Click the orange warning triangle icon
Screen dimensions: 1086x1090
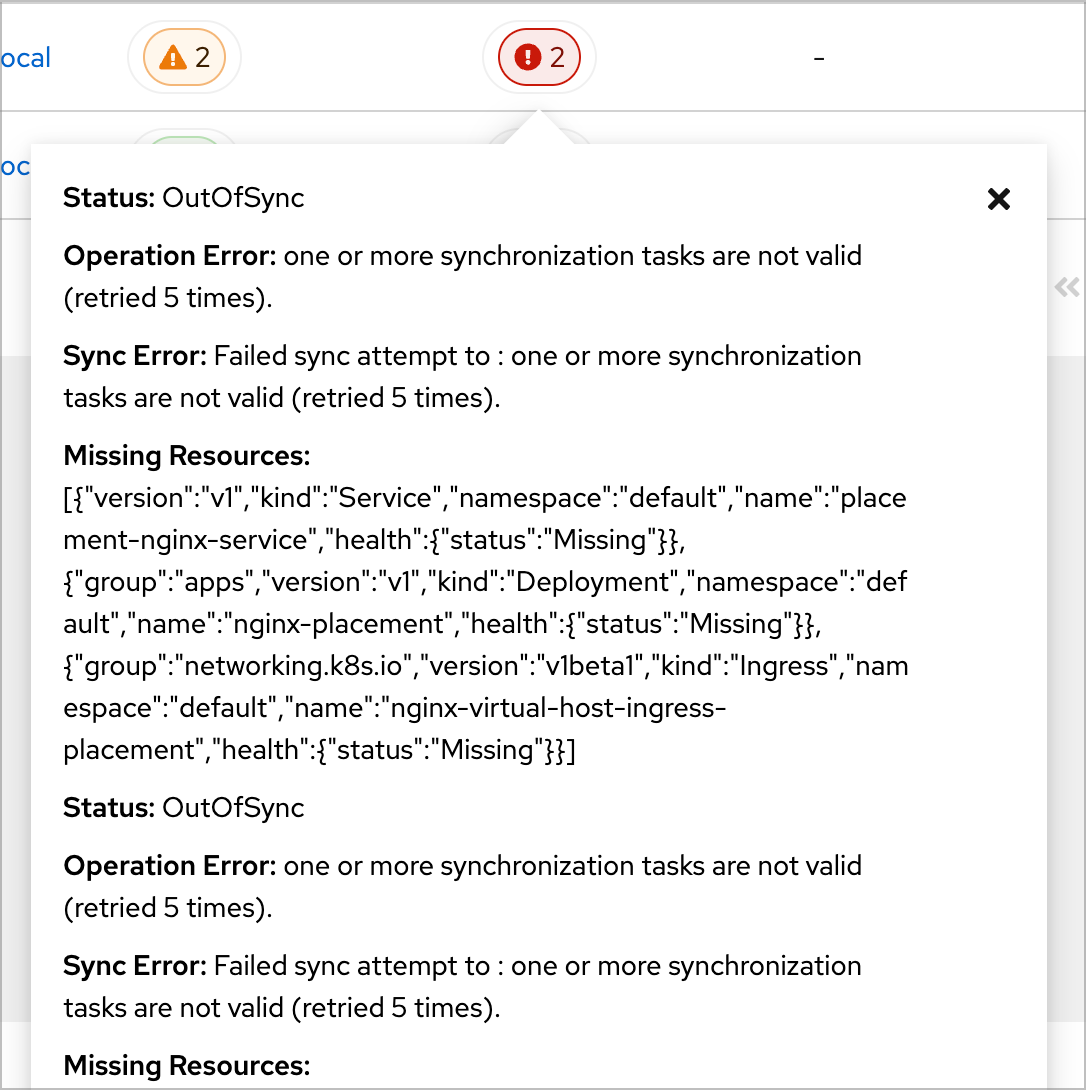pos(174,58)
